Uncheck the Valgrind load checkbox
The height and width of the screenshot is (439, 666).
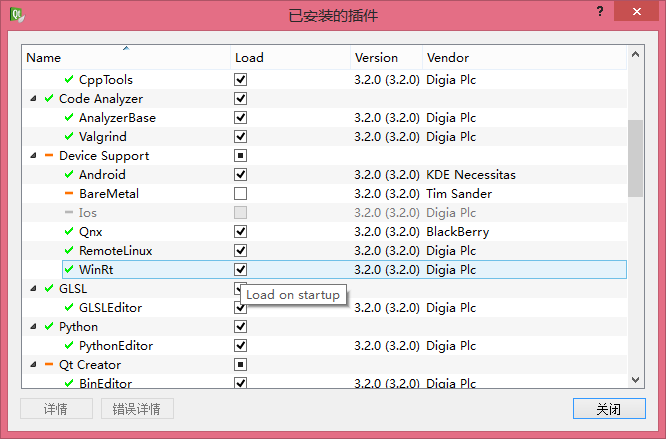[240, 136]
